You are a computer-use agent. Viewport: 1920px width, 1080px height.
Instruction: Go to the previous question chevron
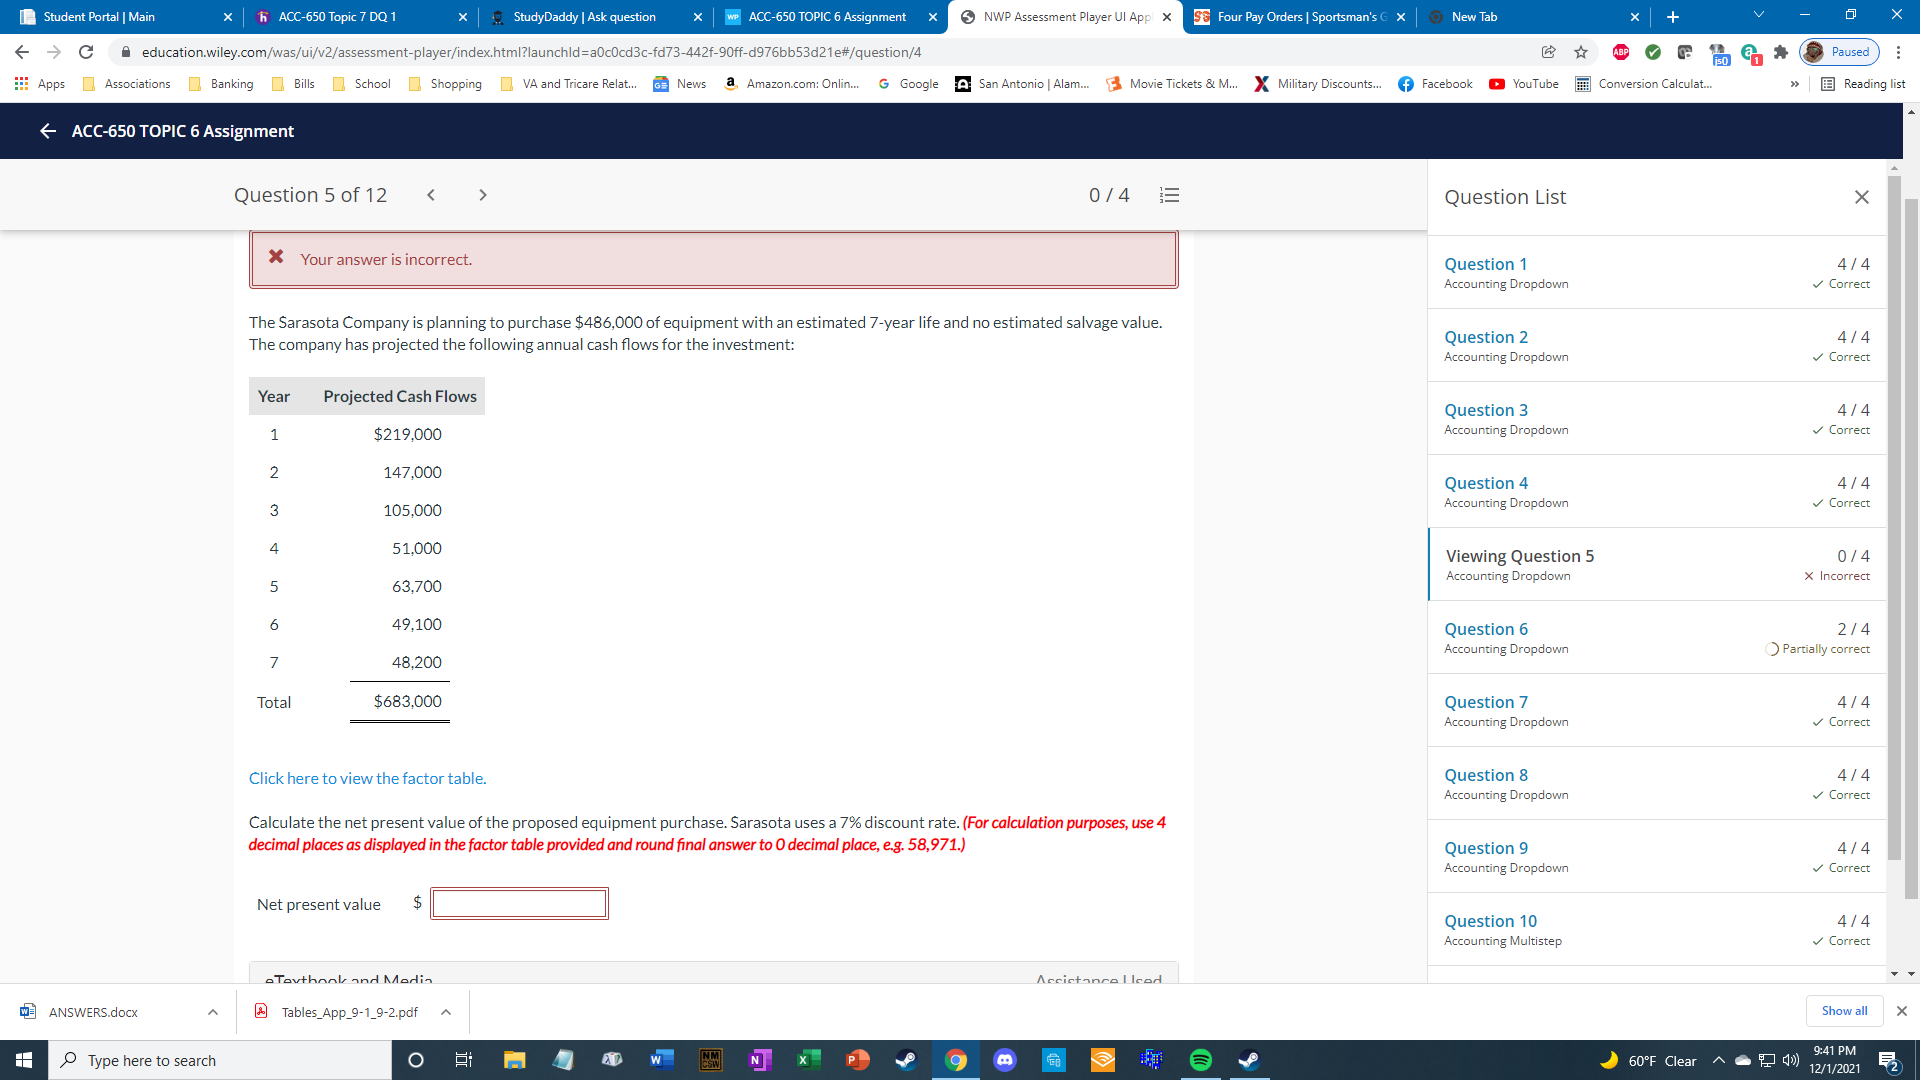coord(431,195)
